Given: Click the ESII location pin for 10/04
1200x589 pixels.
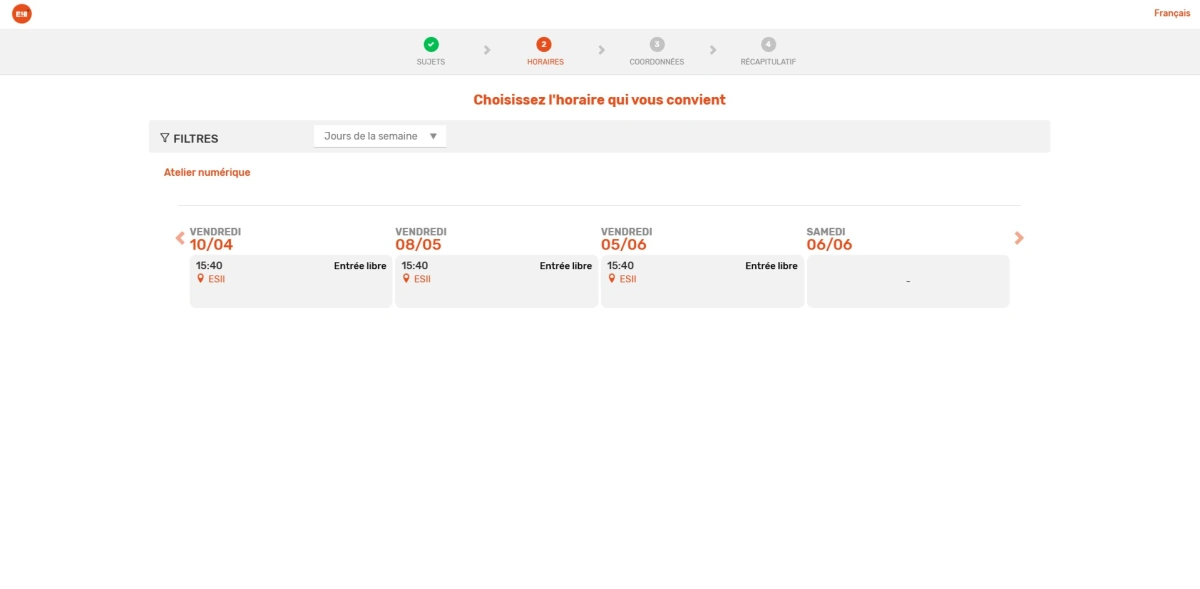Looking at the screenshot, I should click(200, 279).
